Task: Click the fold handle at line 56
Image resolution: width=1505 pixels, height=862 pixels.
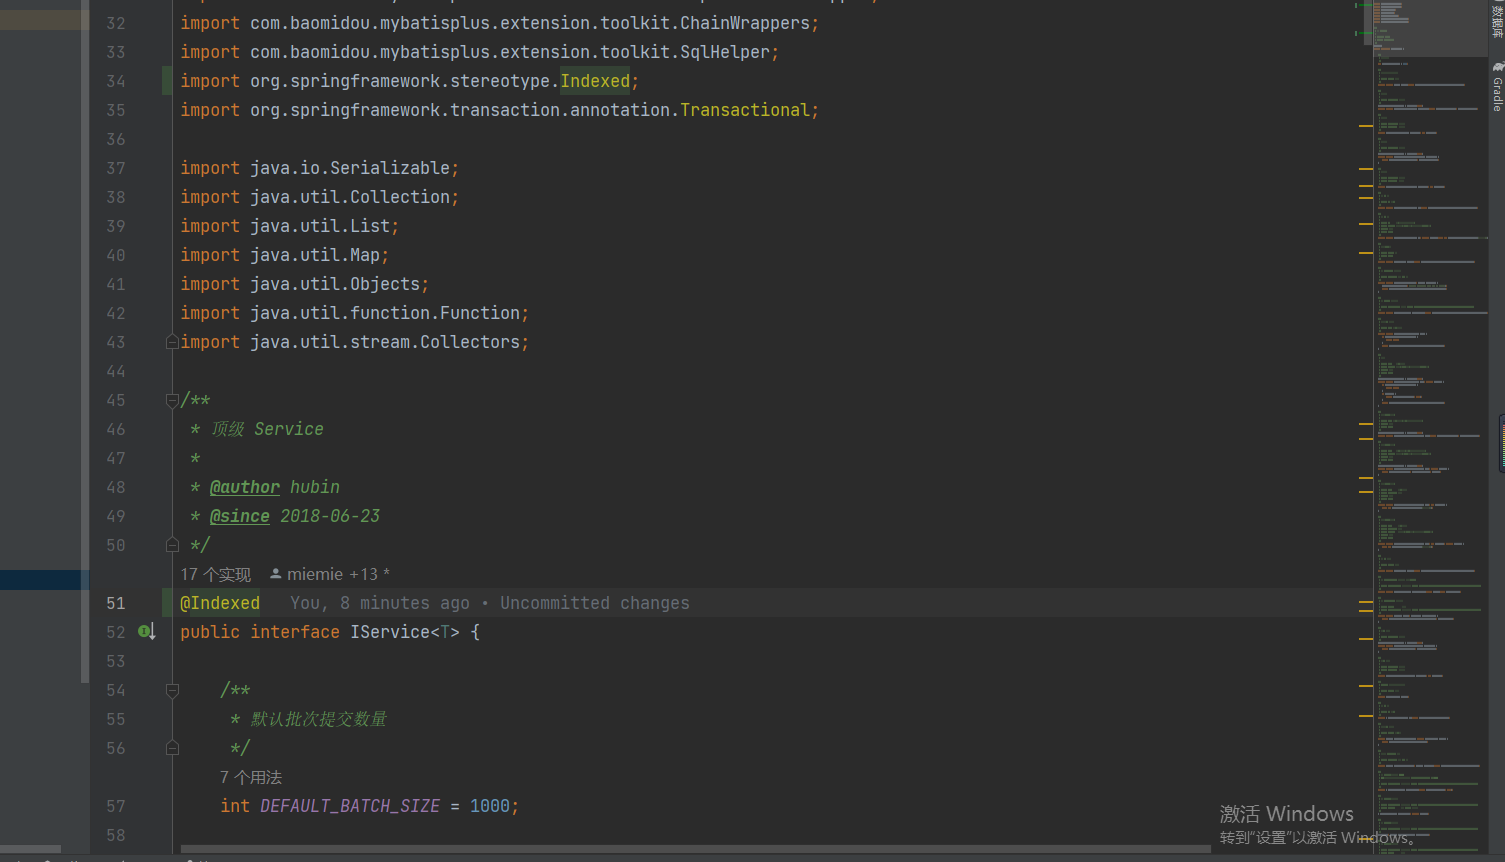Action: click(x=172, y=748)
